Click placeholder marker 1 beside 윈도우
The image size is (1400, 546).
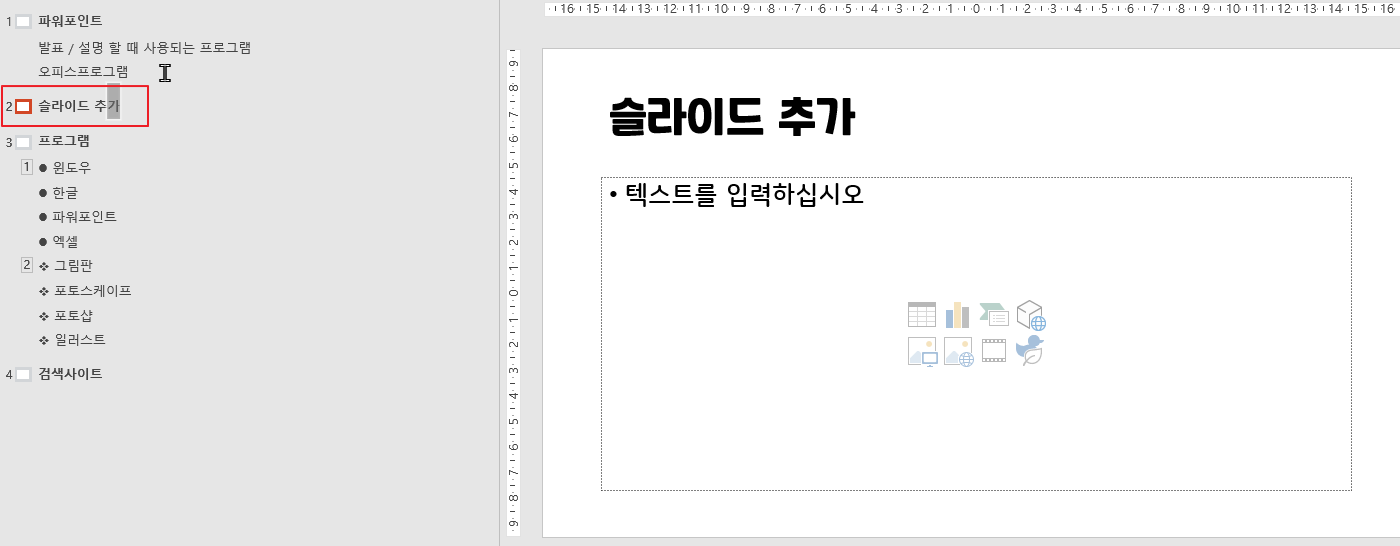pyautogui.click(x=27, y=167)
